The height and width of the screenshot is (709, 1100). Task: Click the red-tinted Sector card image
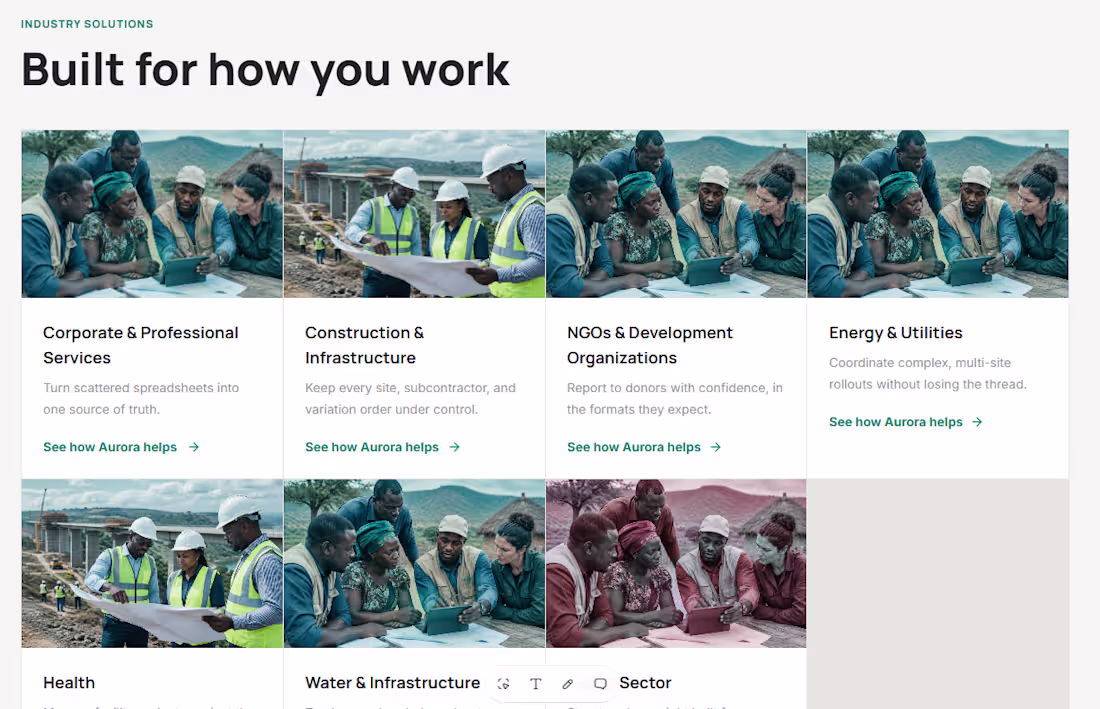(676, 563)
